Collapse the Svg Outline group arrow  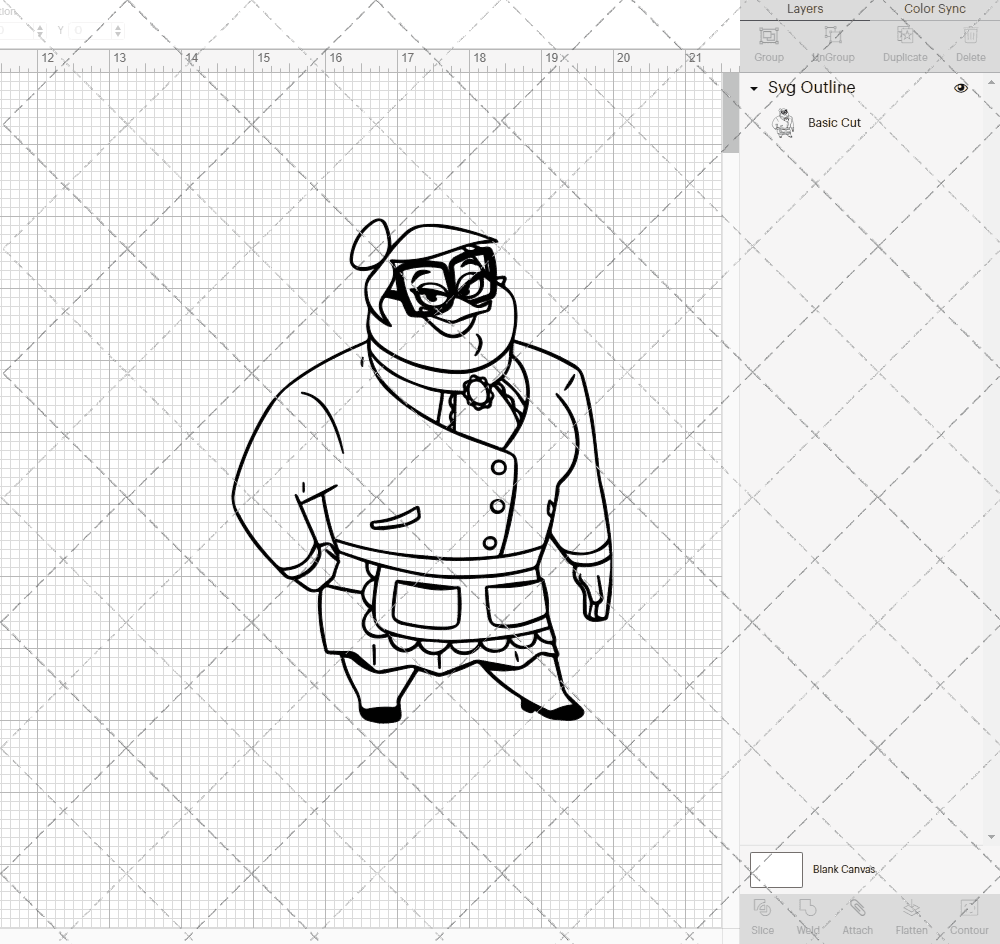[754, 89]
